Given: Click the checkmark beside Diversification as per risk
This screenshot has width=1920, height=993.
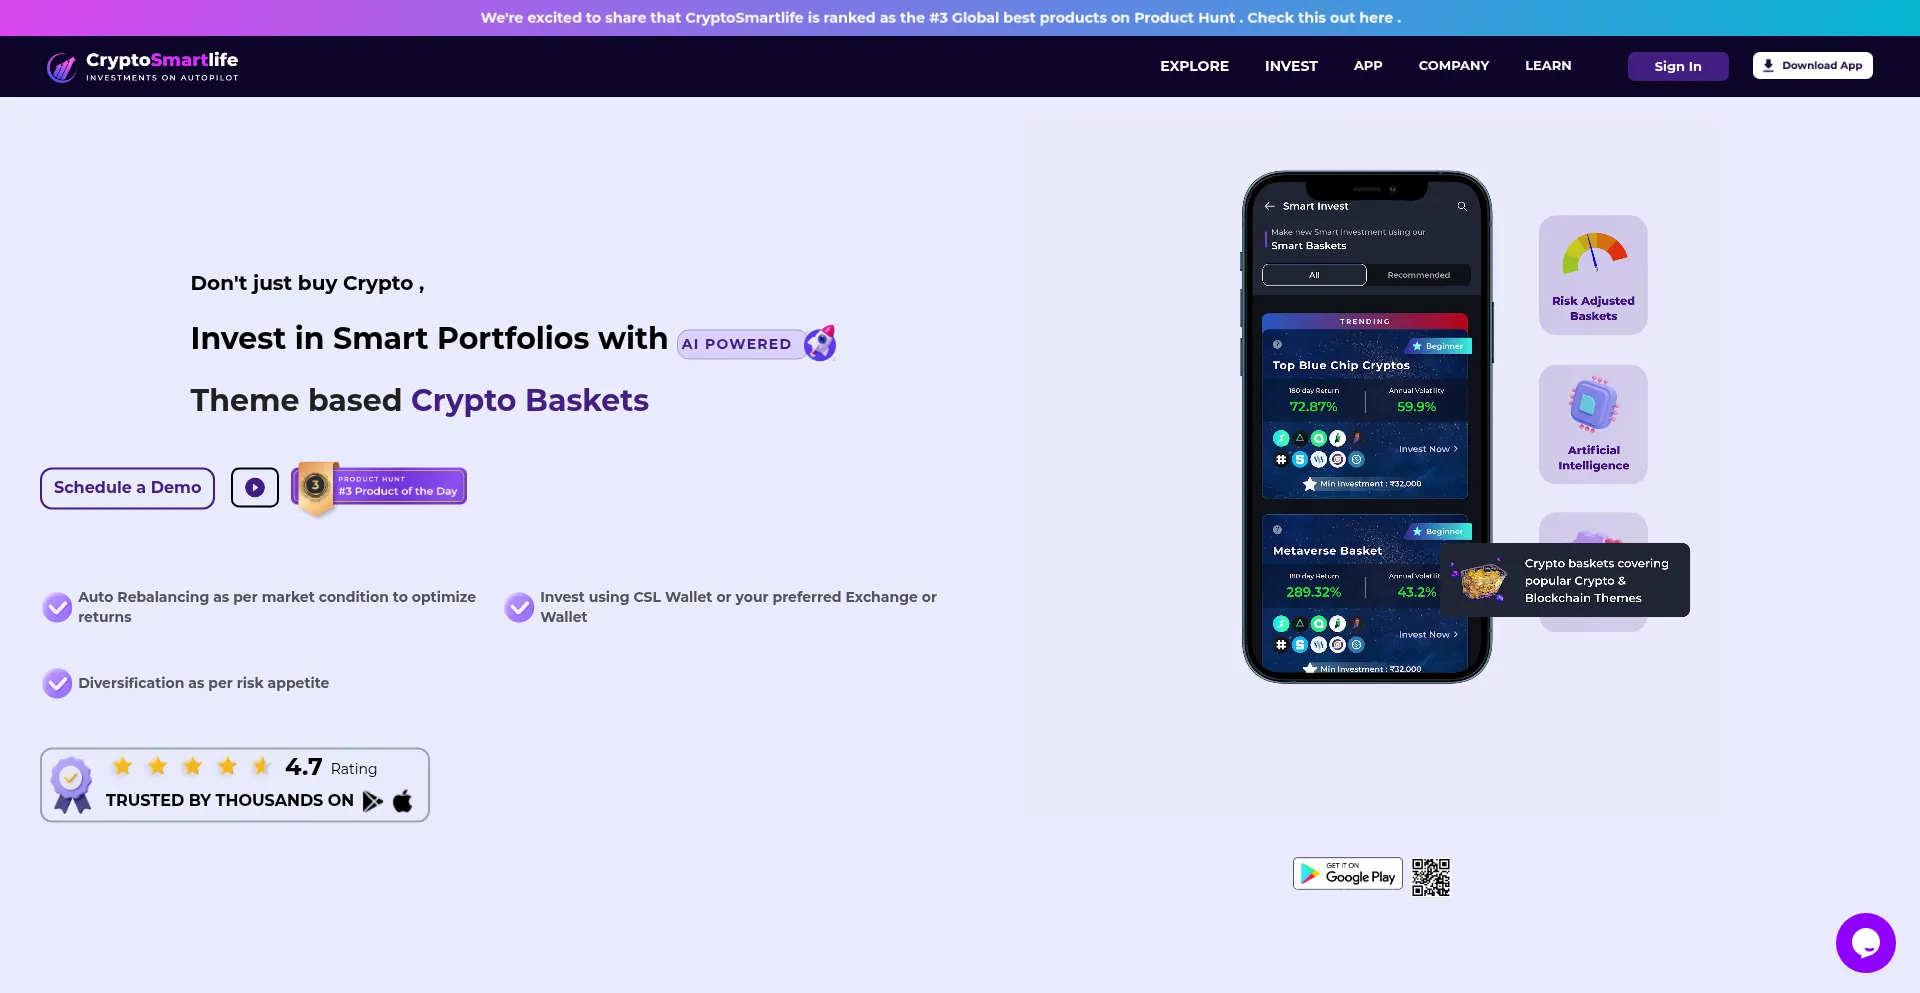Looking at the screenshot, I should pyautogui.click(x=57, y=683).
